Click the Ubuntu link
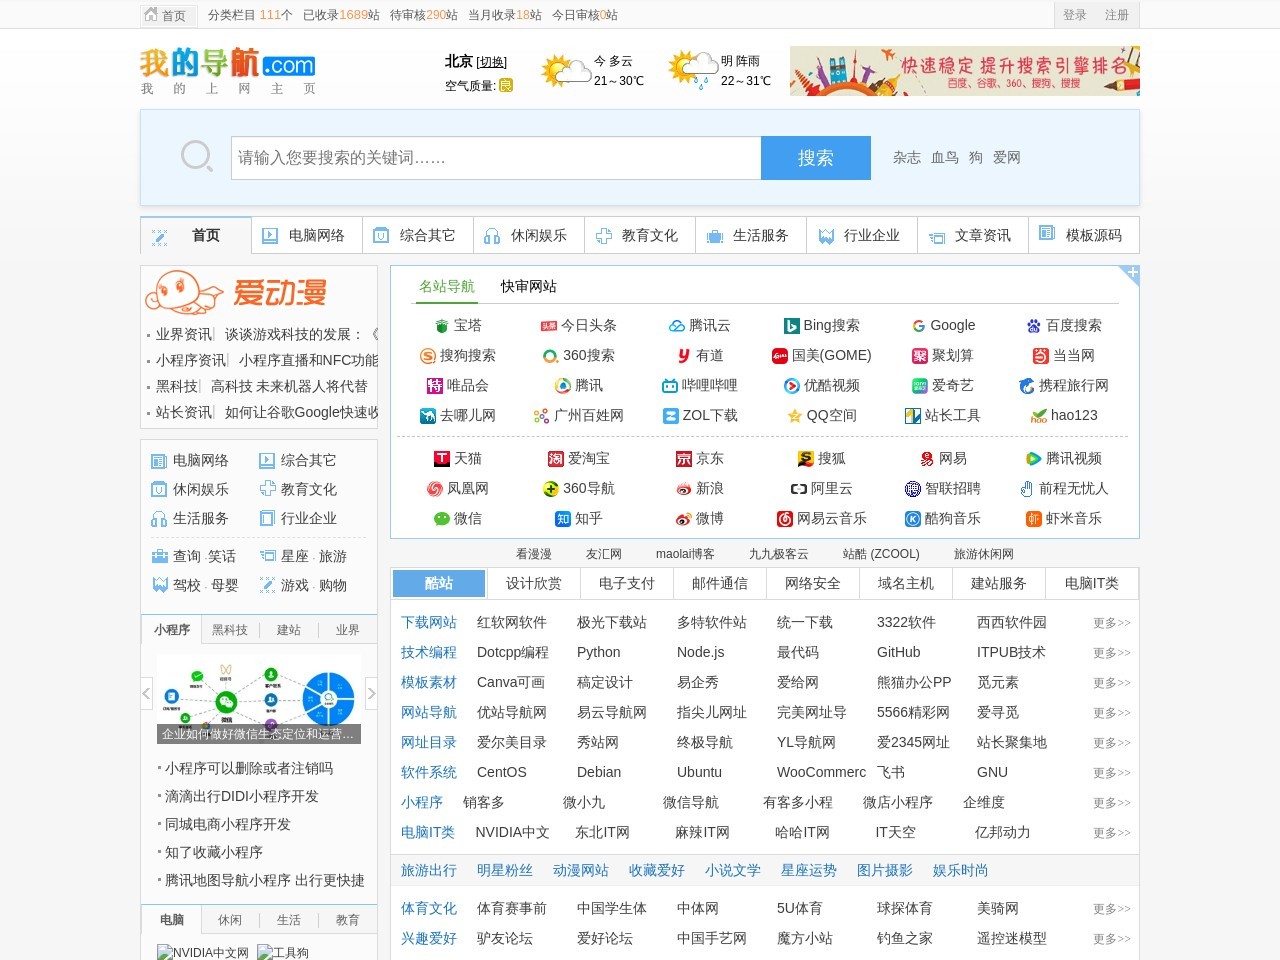1280x960 pixels. coord(699,773)
